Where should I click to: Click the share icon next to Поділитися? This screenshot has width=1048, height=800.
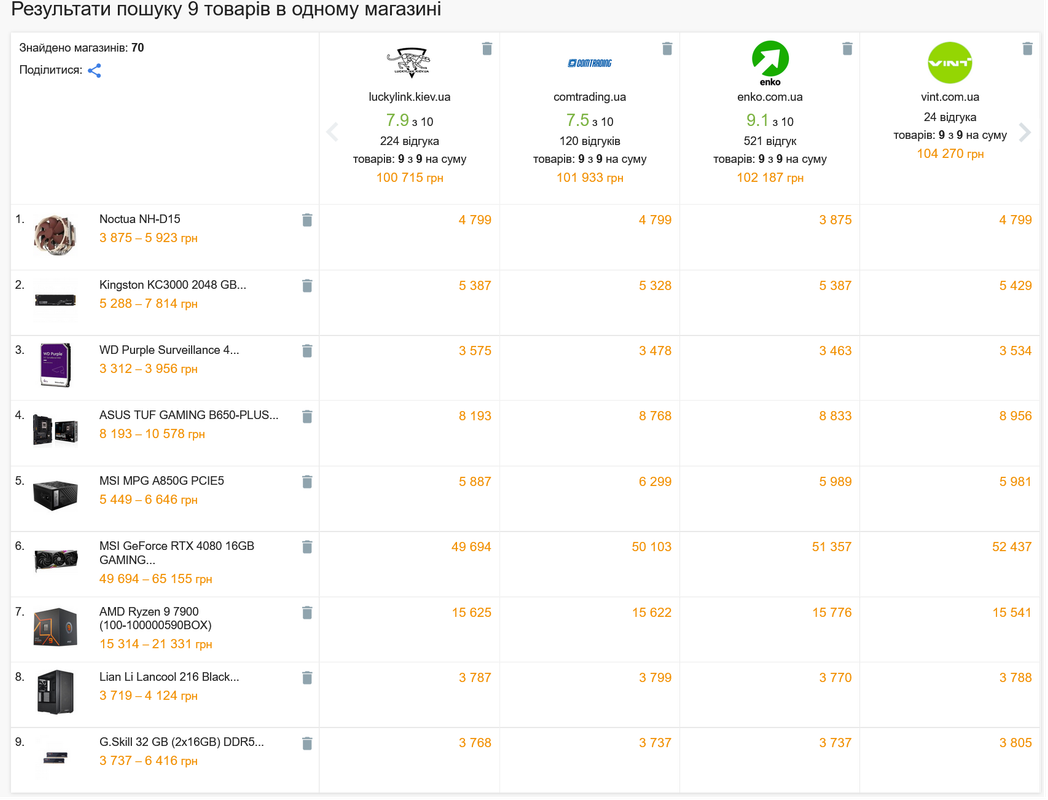pyautogui.click(x=94, y=71)
